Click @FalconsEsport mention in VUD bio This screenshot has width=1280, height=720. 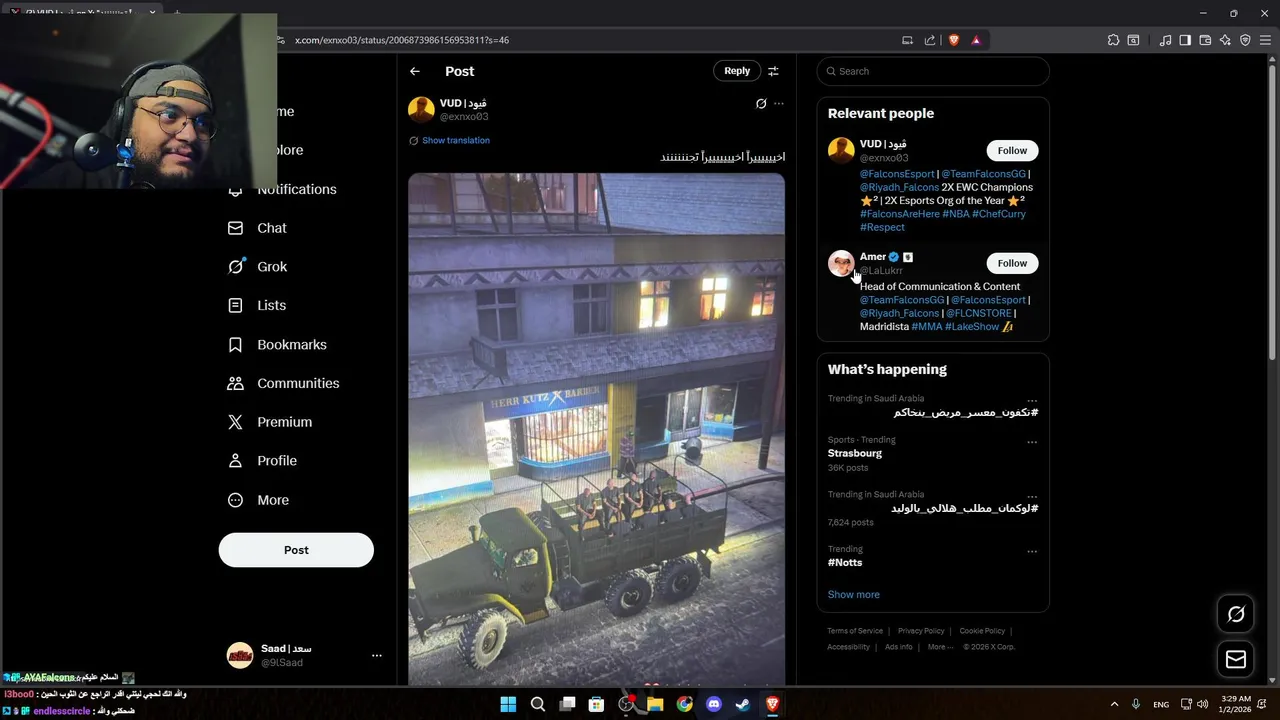[897, 174]
